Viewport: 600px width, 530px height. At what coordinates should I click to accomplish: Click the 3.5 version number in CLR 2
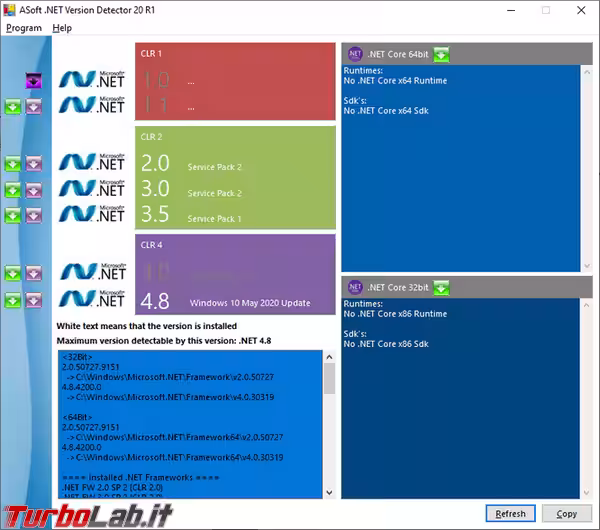point(155,214)
